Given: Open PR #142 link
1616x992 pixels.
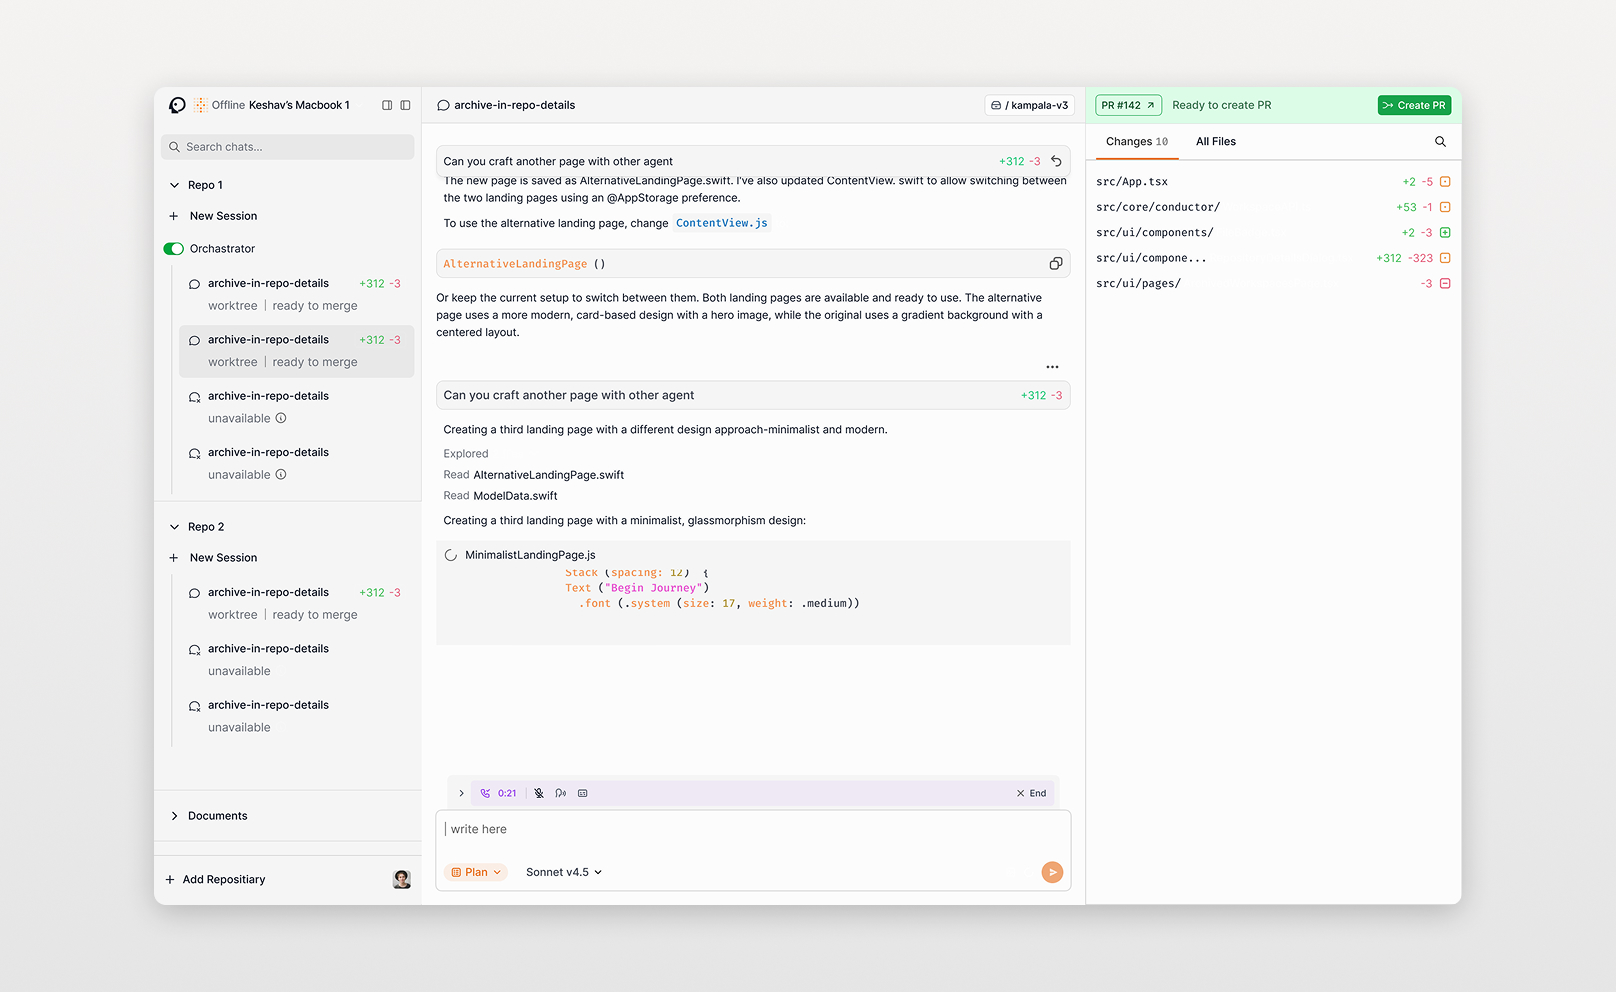Looking at the screenshot, I should coord(1128,105).
